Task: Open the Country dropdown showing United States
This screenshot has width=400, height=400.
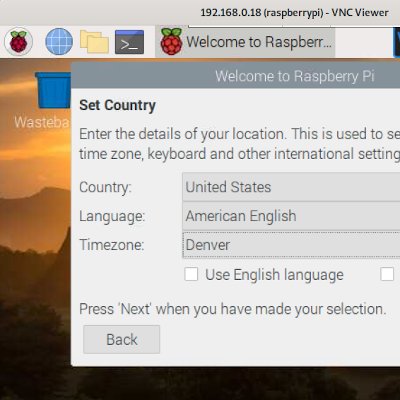Action: click(x=291, y=187)
